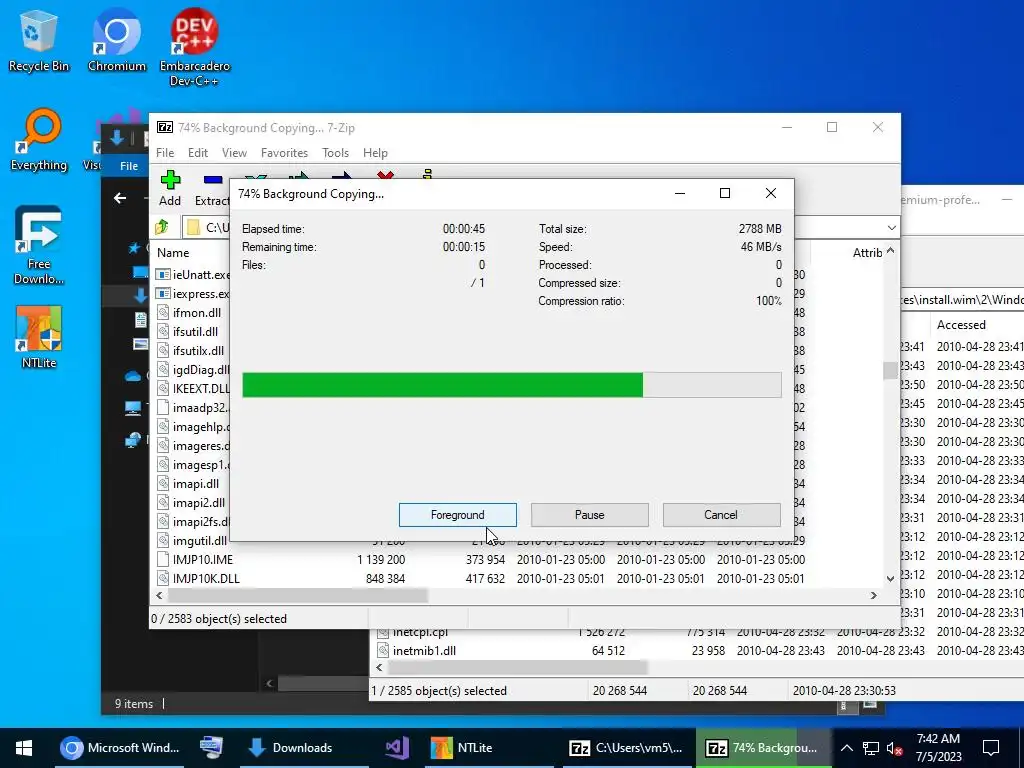Image resolution: width=1024 pixels, height=768 pixels.
Task: Open Embarcadero Dev-C++ desktop shortcut
Action: point(194,47)
